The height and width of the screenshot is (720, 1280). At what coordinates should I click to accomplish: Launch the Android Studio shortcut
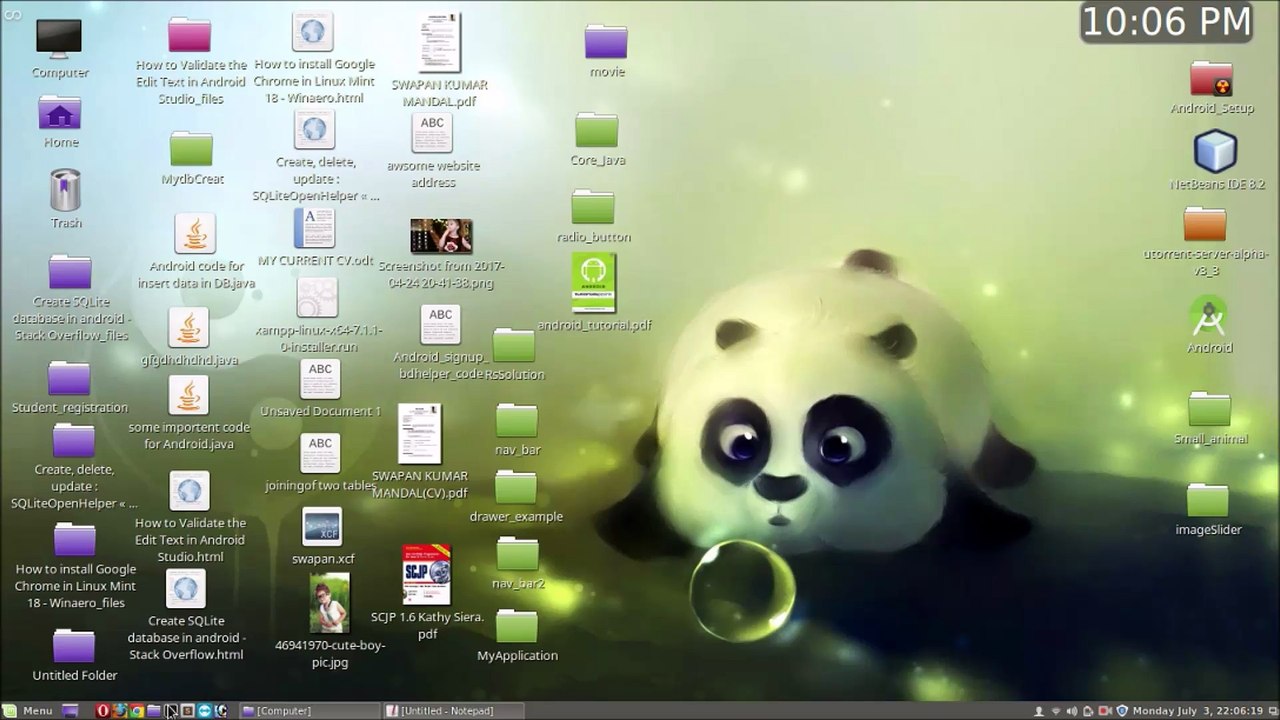pos(1209,318)
